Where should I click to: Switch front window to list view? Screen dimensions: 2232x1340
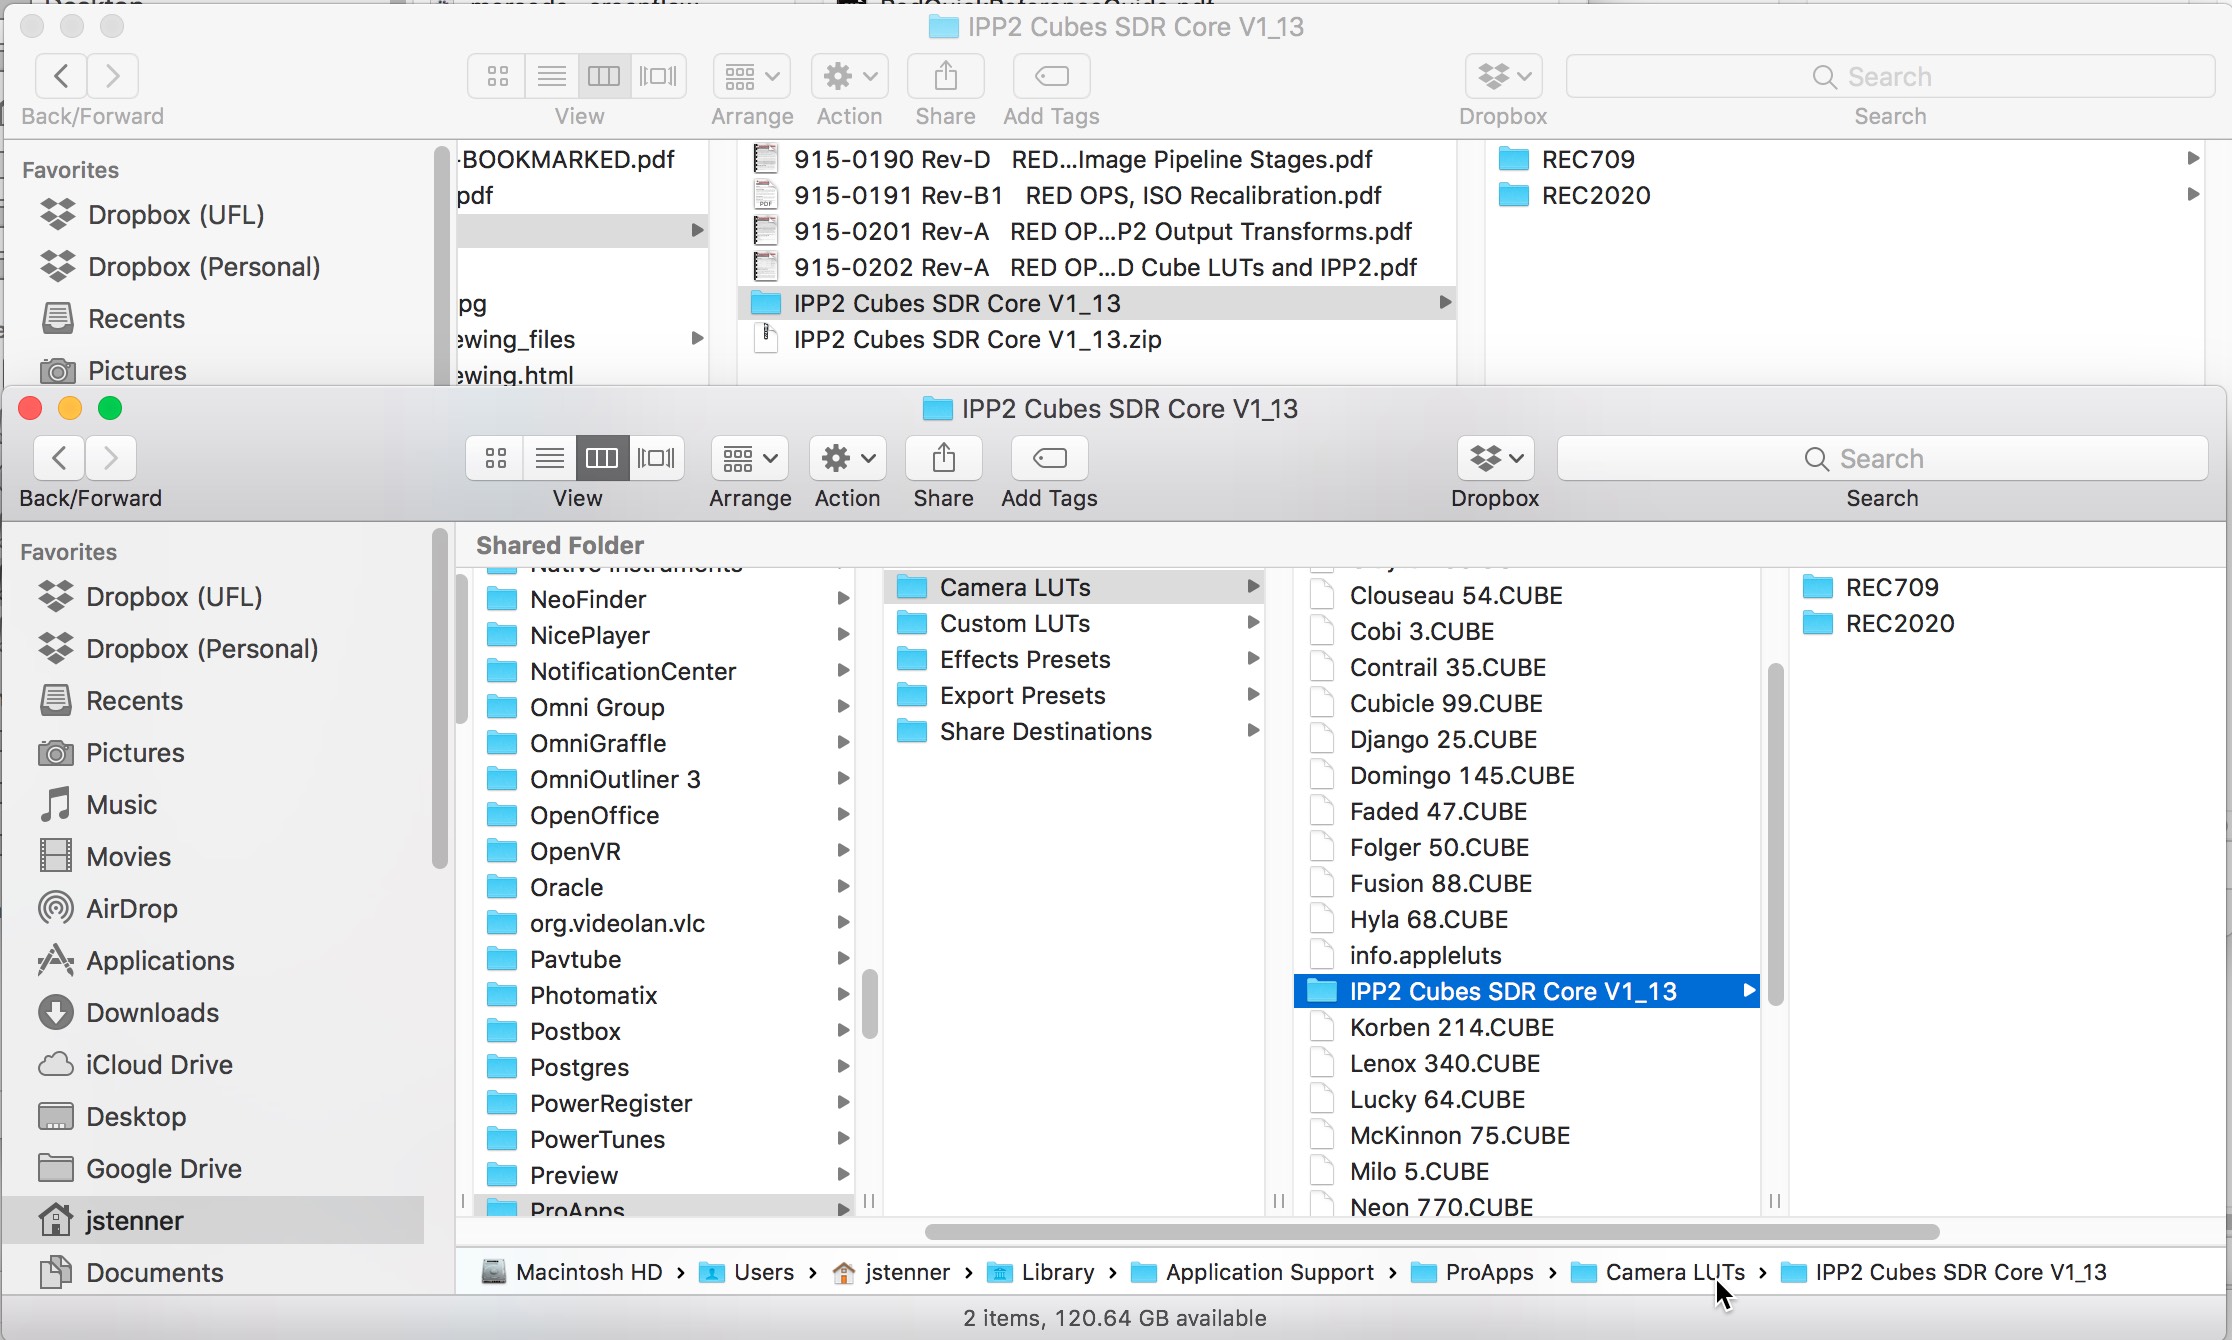point(549,459)
